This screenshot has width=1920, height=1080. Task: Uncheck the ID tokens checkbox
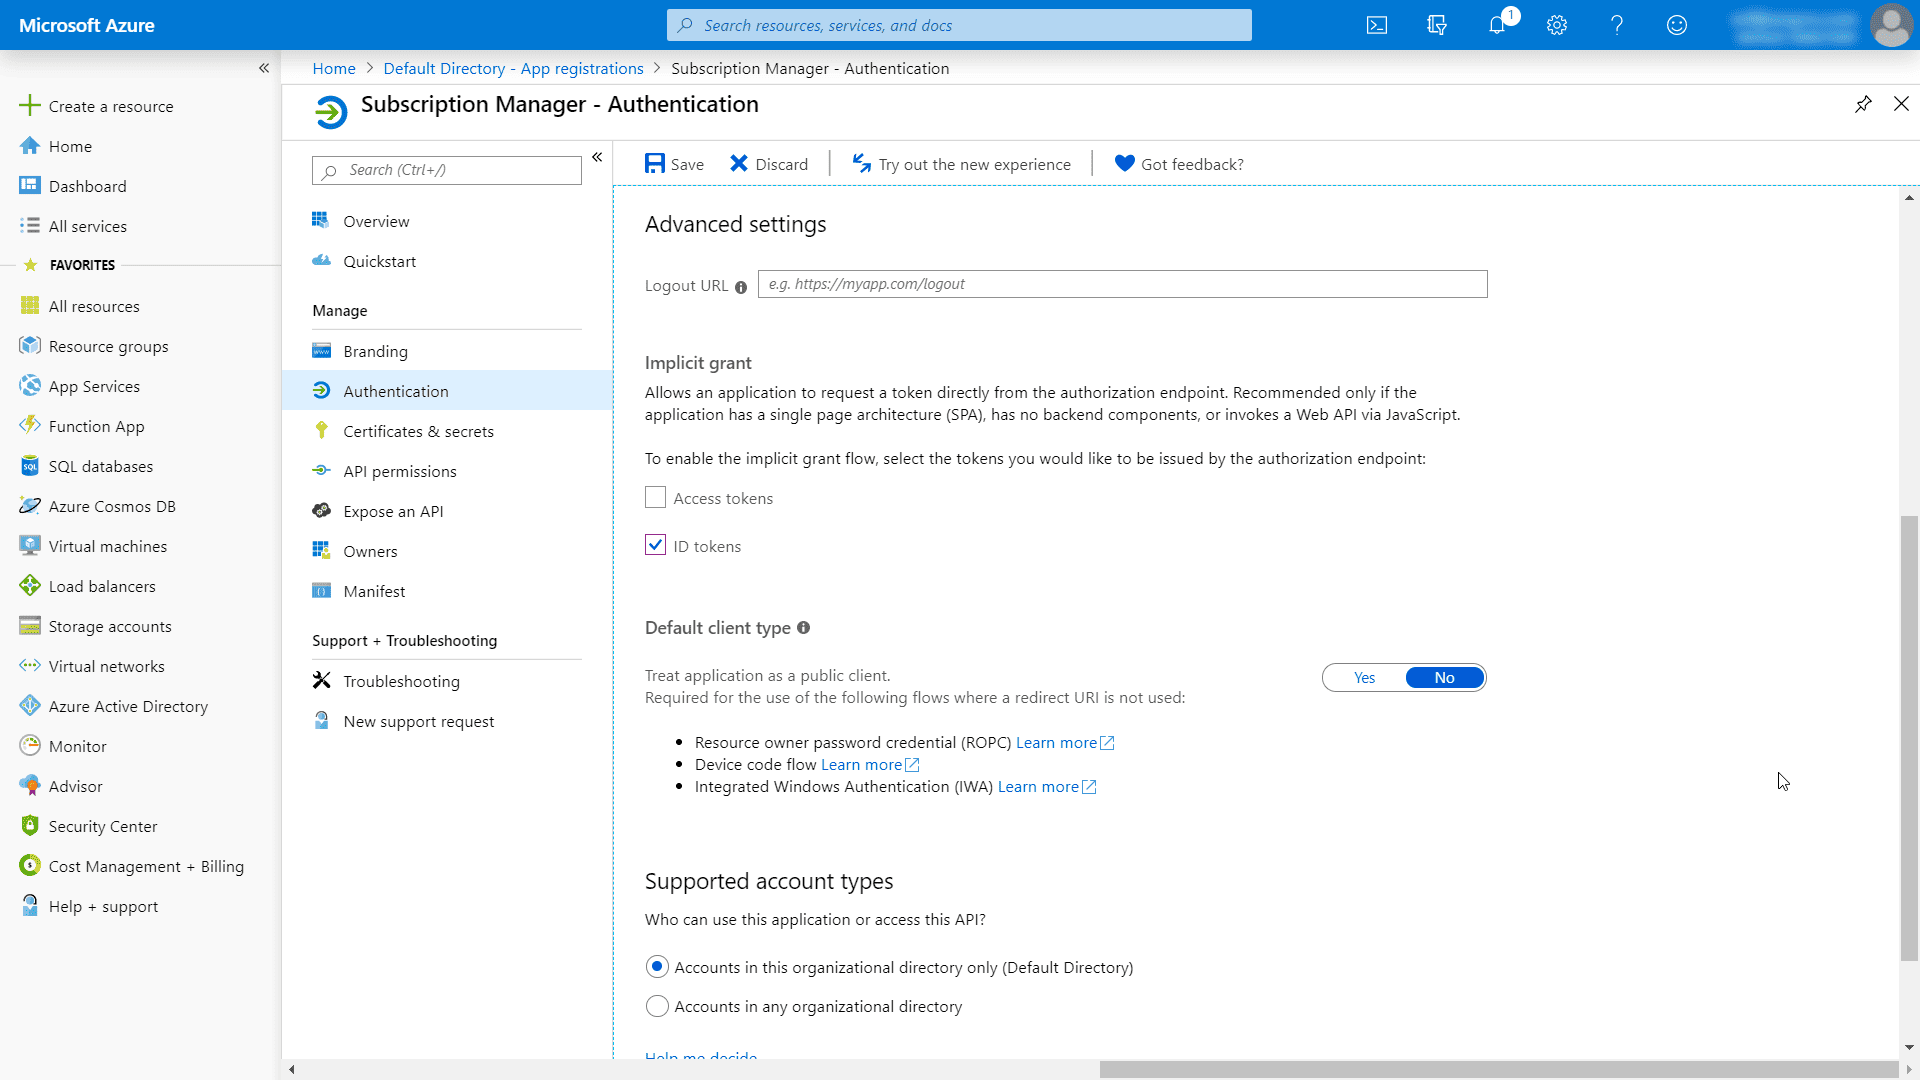coord(655,545)
